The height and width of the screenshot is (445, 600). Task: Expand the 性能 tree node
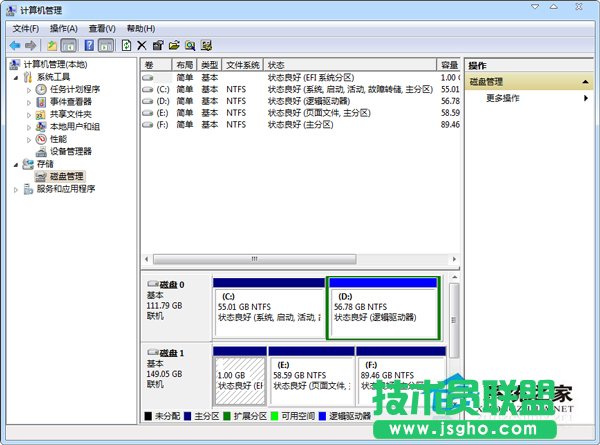pyautogui.click(x=29, y=140)
